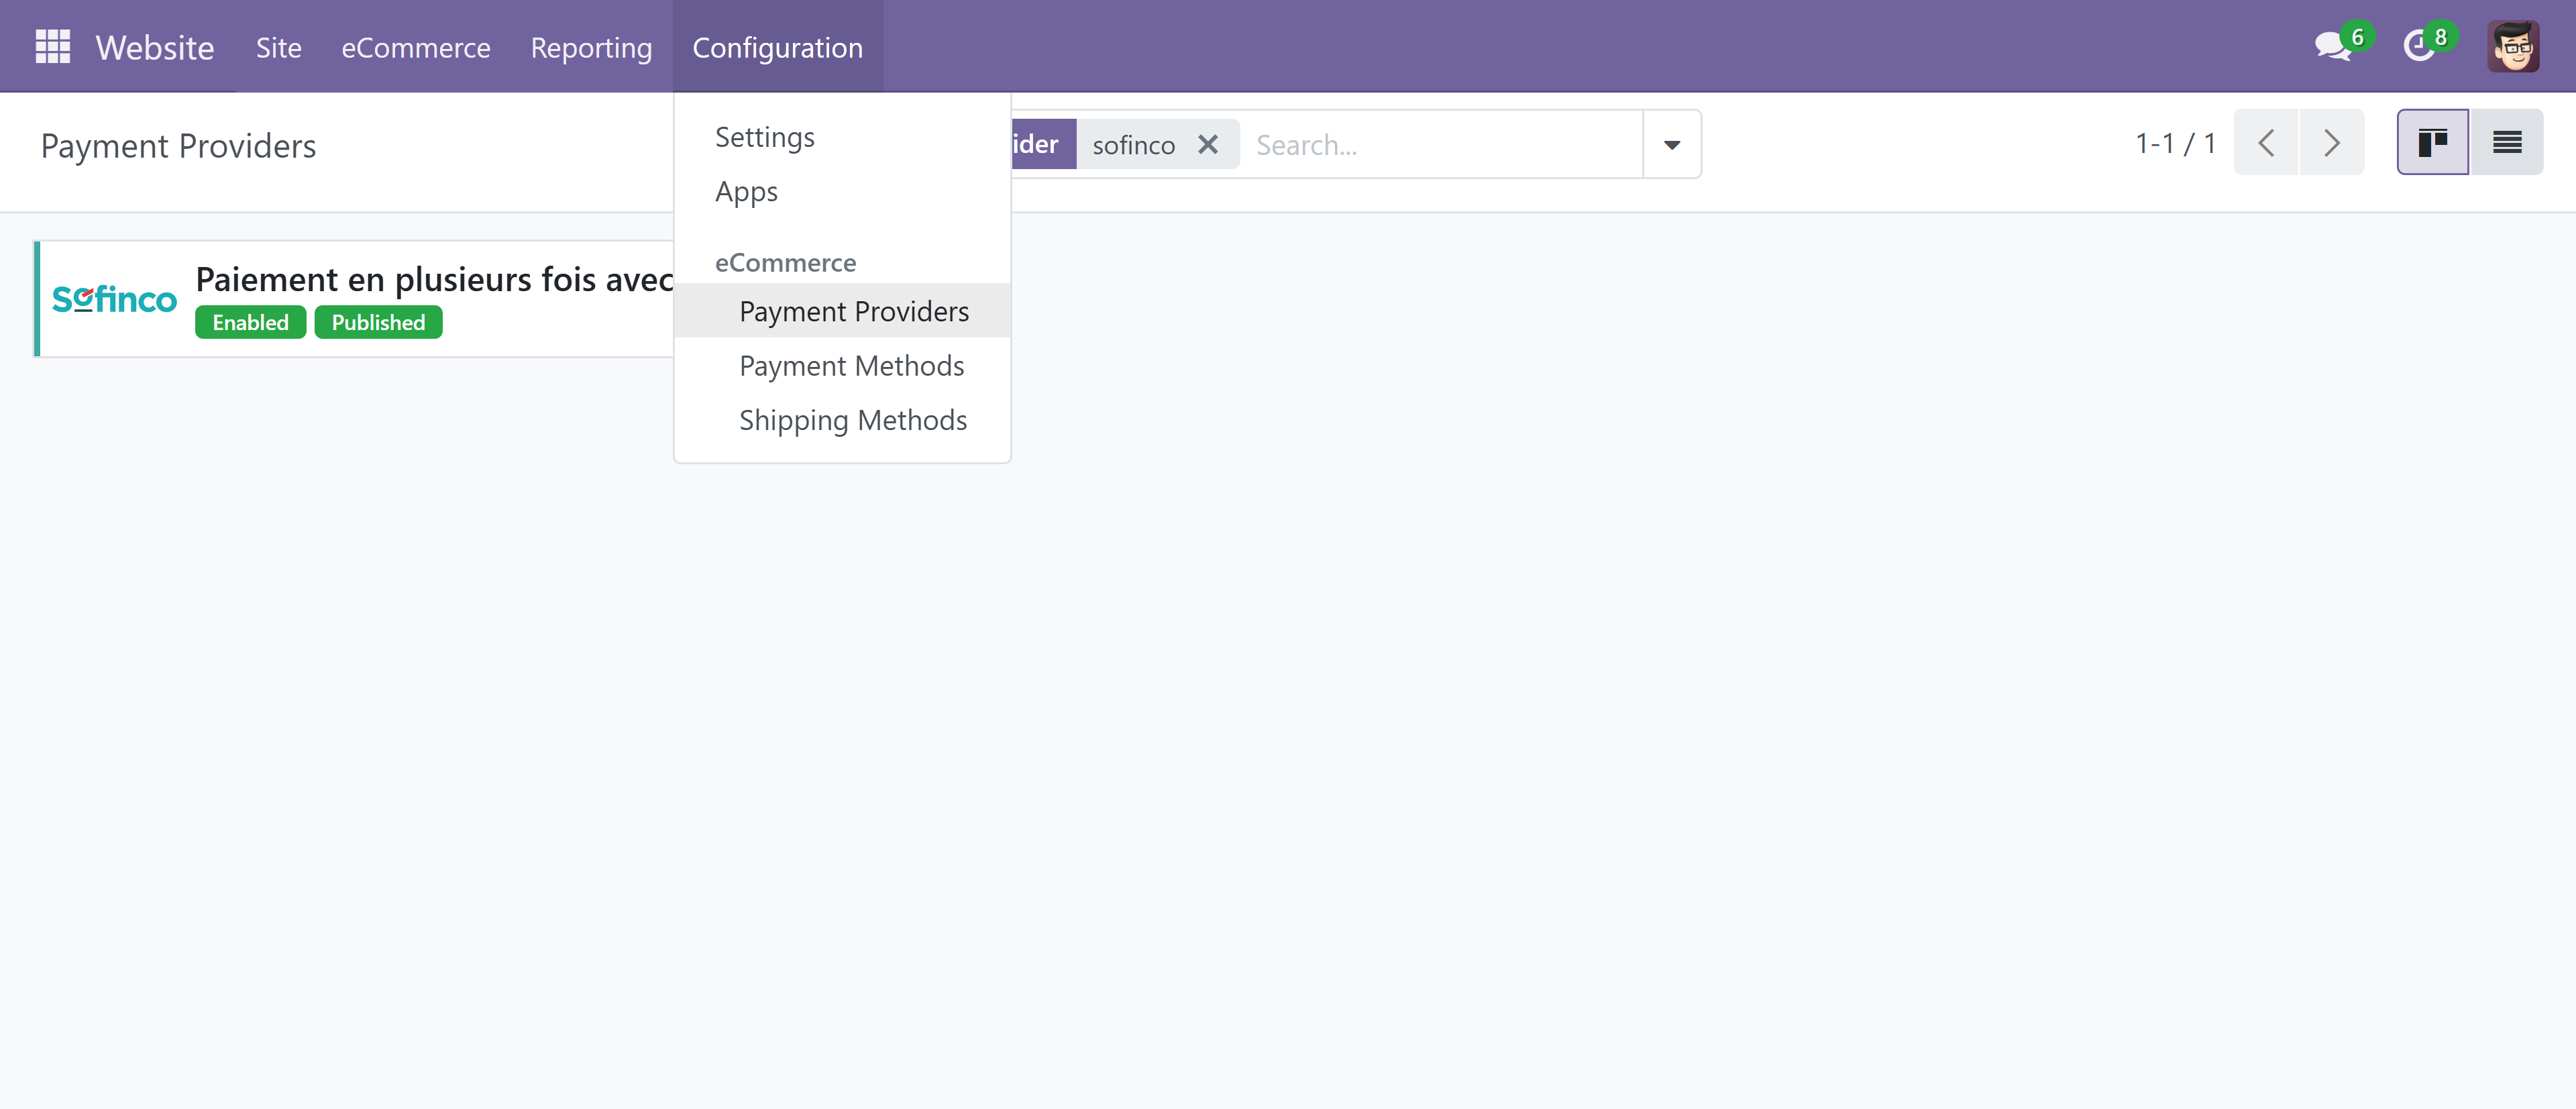This screenshot has height=1109, width=2576.
Task: Remove the sofinco search filter
Action: [1208, 145]
